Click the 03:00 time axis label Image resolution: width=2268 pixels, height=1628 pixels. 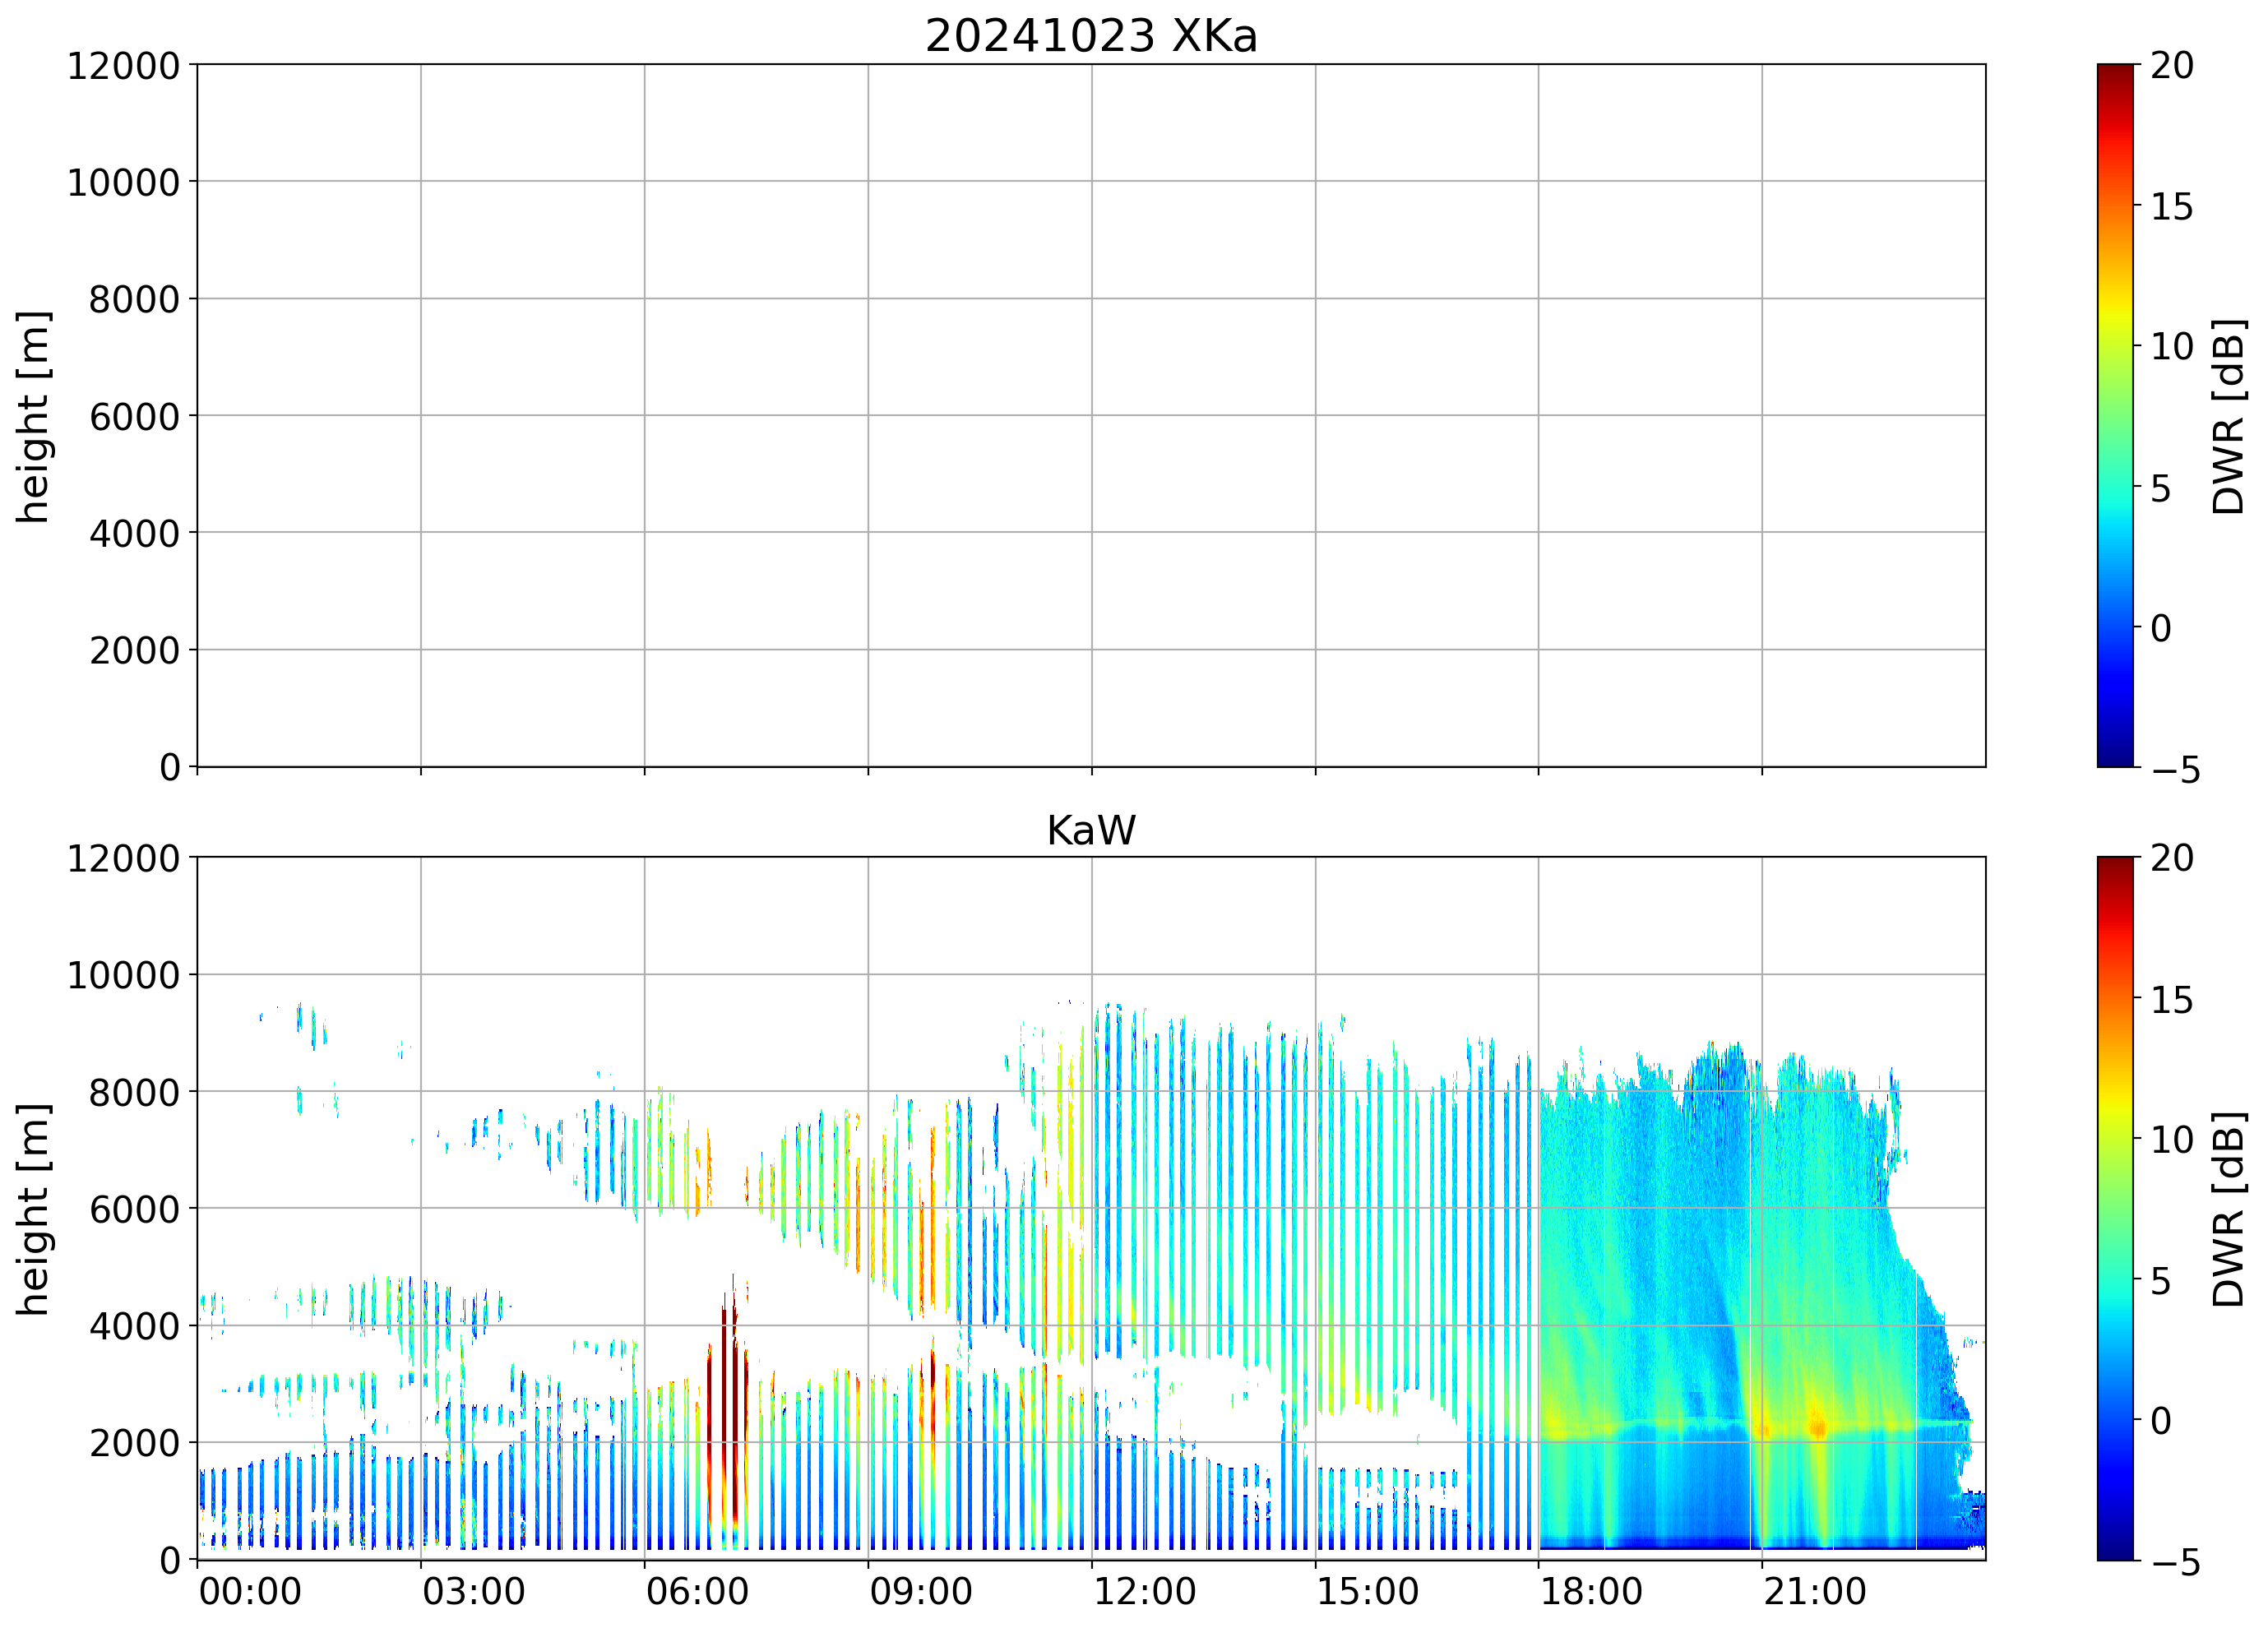pyautogui.click(x=473, y=1591)
